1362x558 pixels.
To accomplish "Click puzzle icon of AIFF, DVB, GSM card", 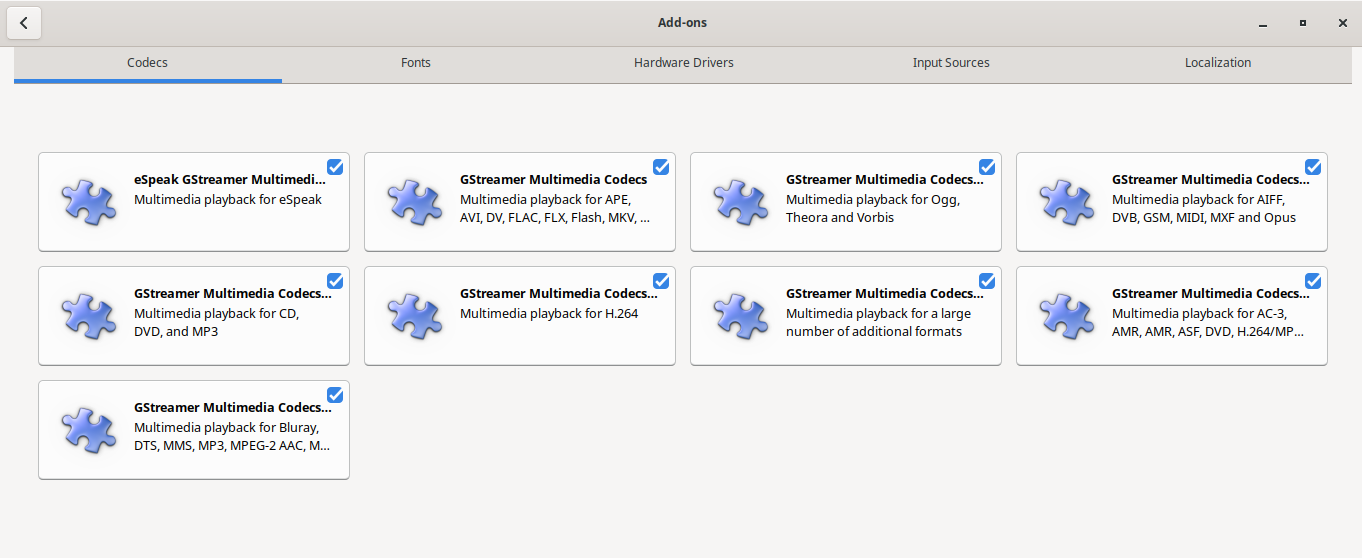I will coord(1067,202).
